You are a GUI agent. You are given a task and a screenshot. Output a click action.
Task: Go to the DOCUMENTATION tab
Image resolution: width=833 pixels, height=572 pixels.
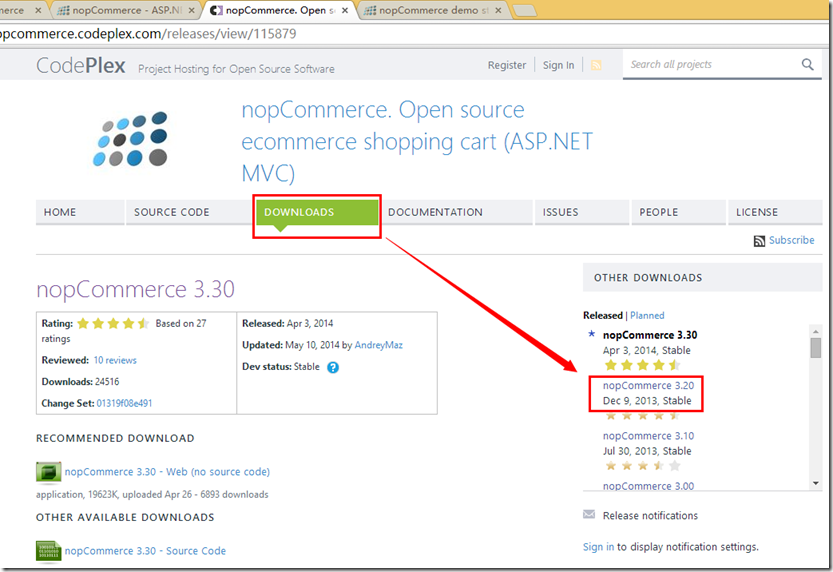click(x=435, y=212)
